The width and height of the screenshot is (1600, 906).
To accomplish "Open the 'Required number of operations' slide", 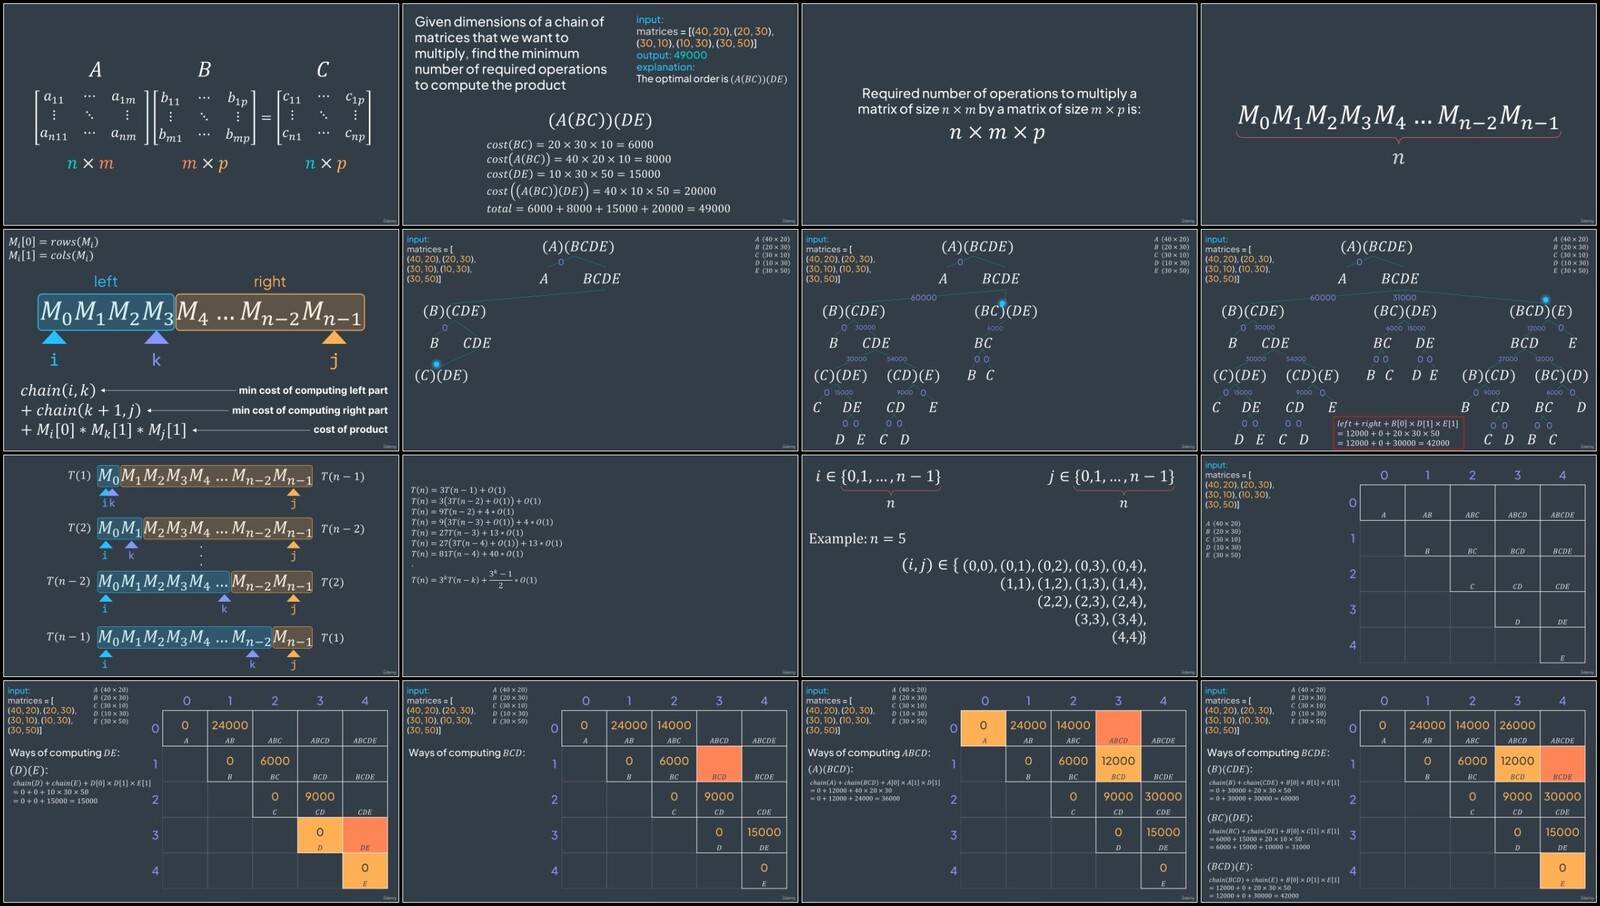I will tap(999, 114).
